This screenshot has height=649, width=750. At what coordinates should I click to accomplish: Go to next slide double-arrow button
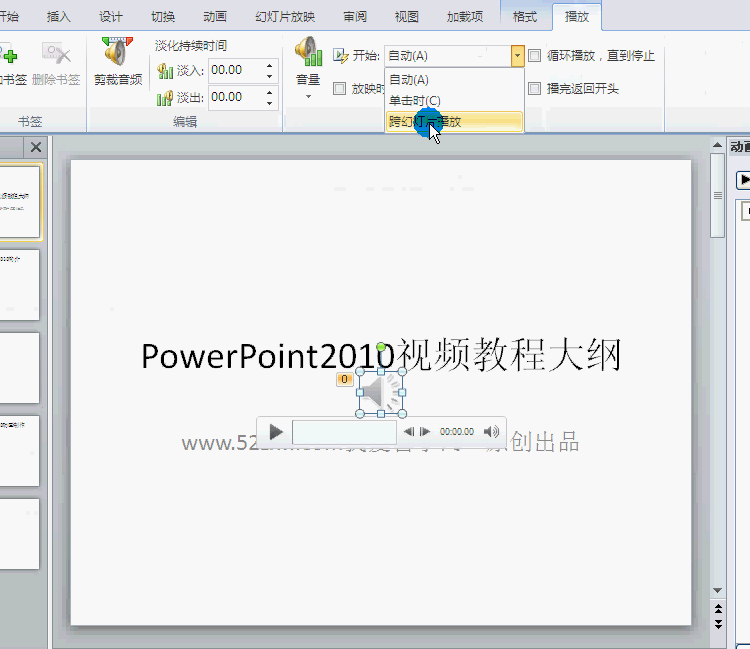(x=718, y=624)
